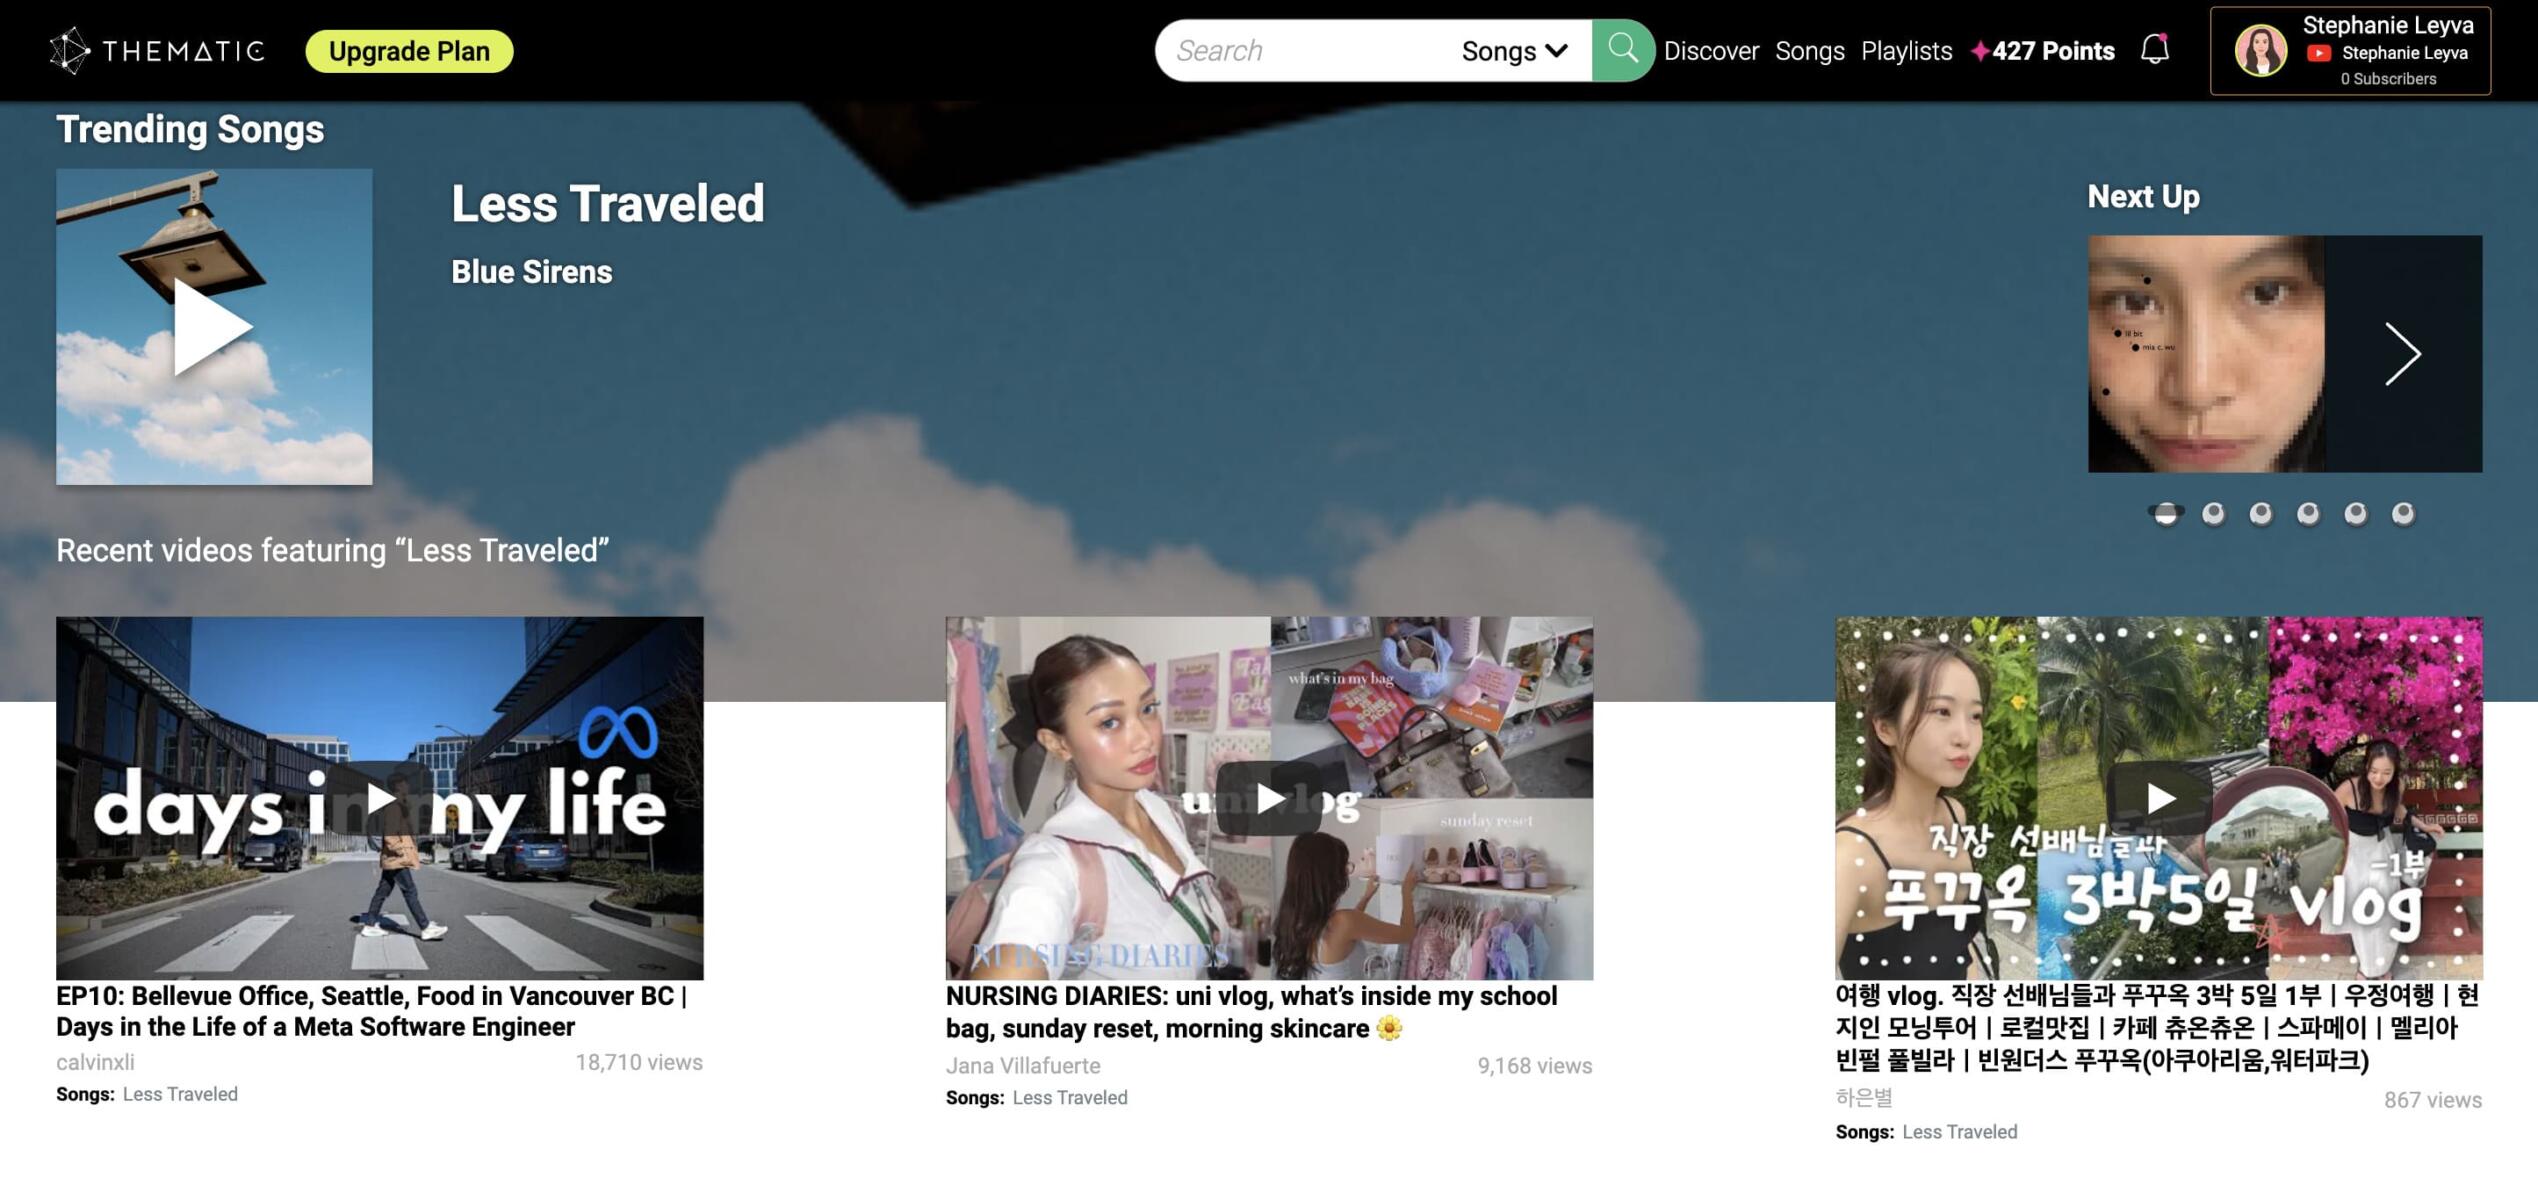Open the Songs search filter dropdown
The height and width of the screenshot is (1200, 2538).
click(1512, 50)
